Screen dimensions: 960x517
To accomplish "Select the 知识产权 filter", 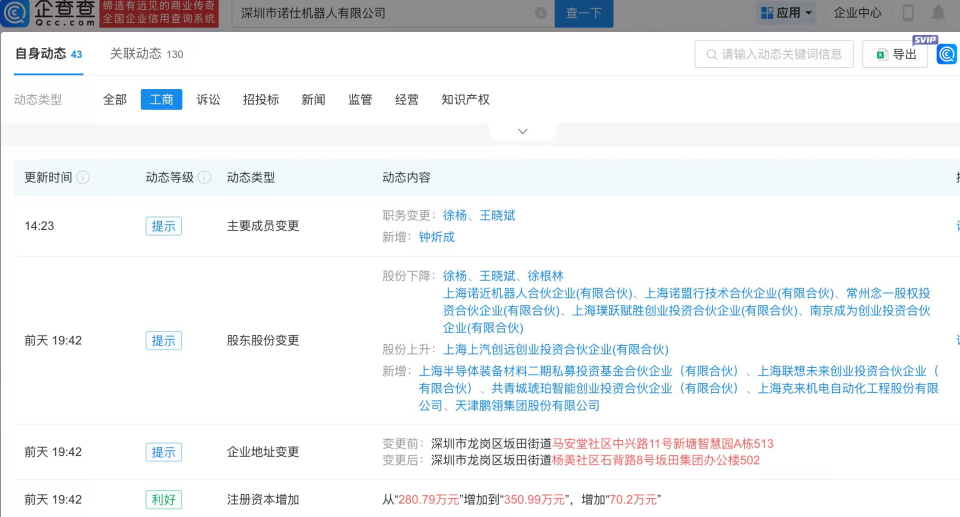I will (465, 99).
